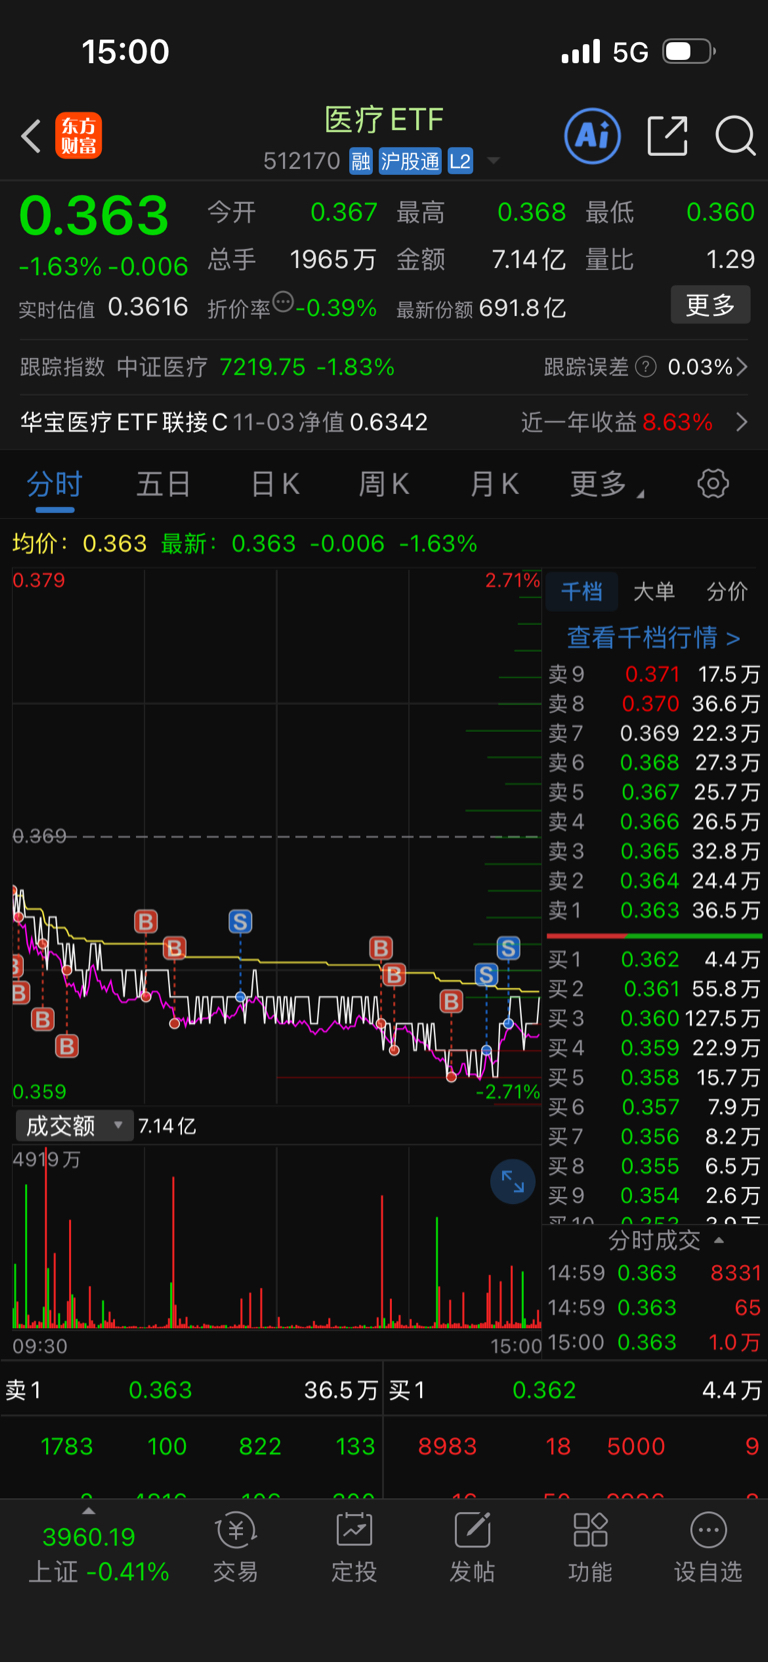
Task: Tap the 卖8 0.370 order row
Action: [x=654, y=704]
